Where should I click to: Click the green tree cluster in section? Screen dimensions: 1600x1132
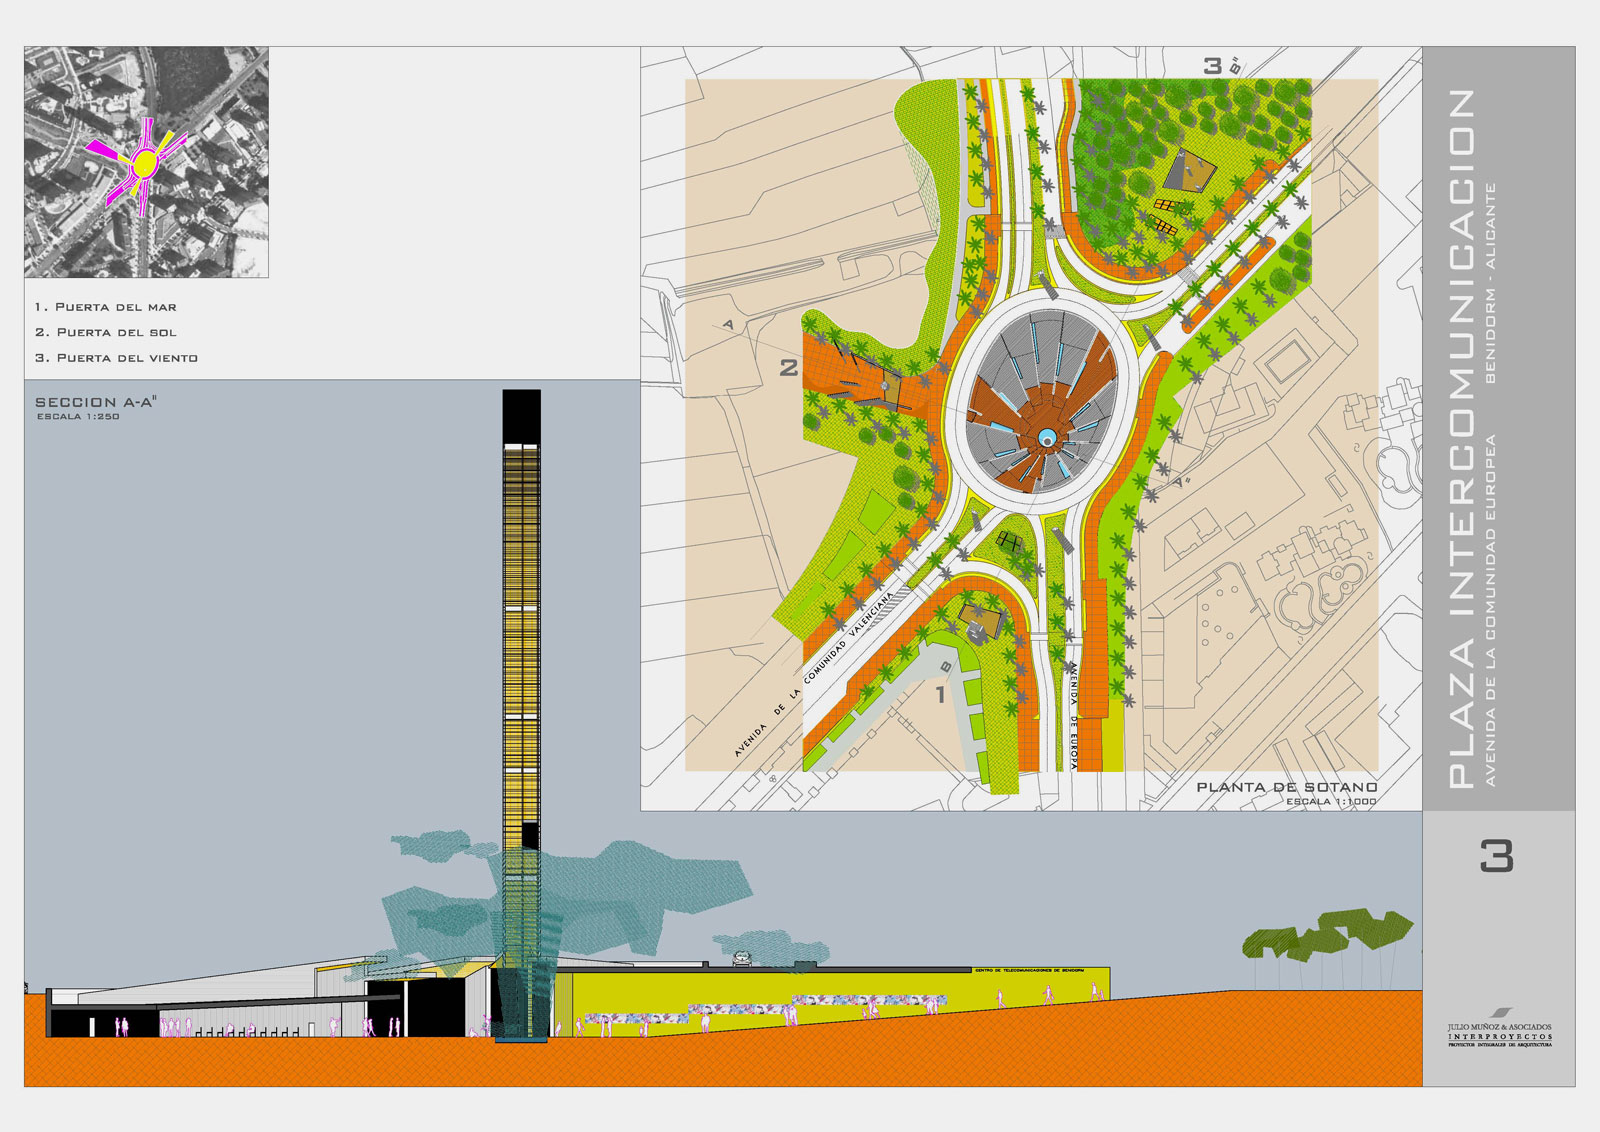[x=1328, y=934]
